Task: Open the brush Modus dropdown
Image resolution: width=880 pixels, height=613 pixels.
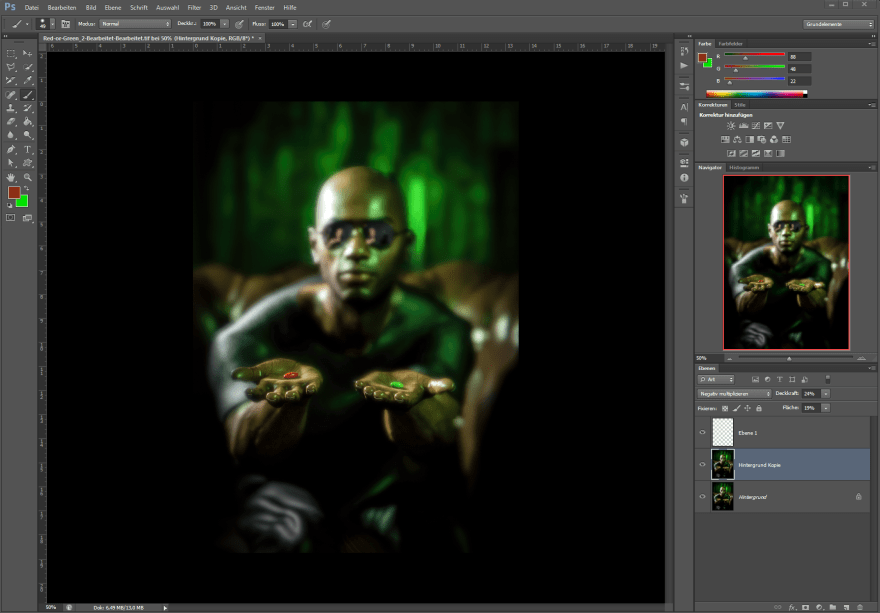Action: pyautogui.click(x=135, y=24)
